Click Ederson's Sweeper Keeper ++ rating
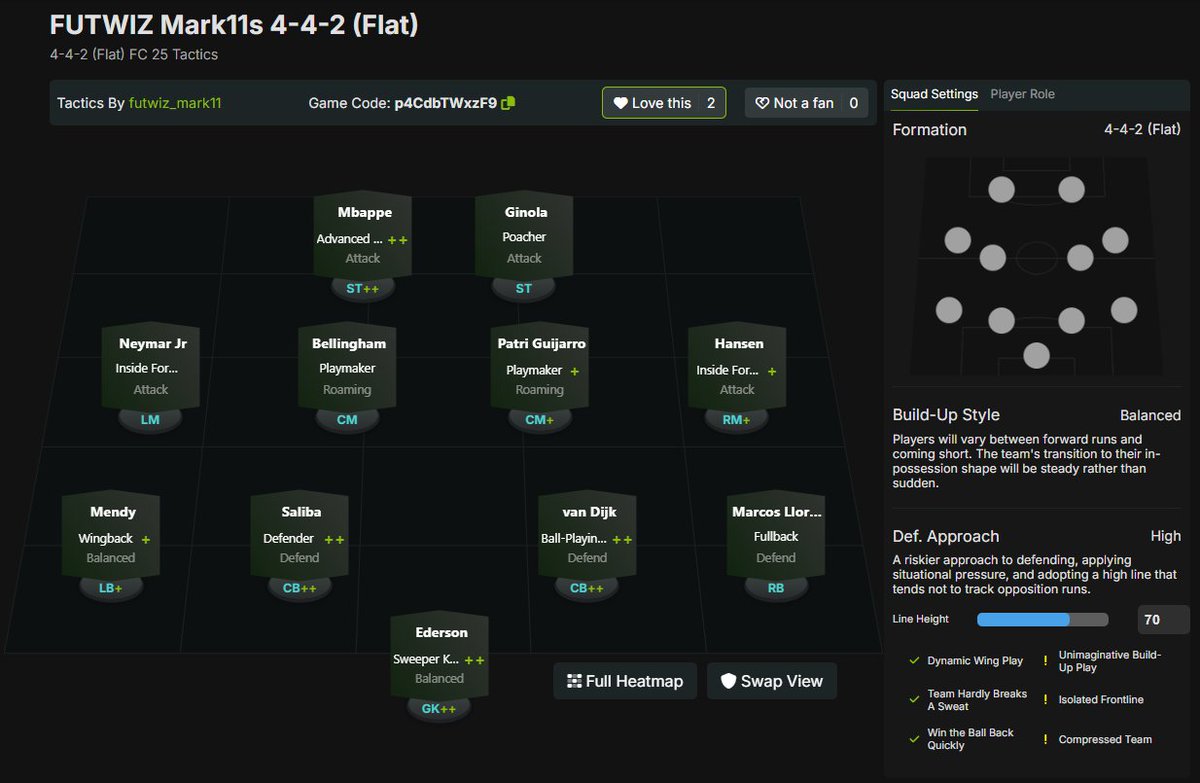The image size is (1200, 783). [475, 660]
